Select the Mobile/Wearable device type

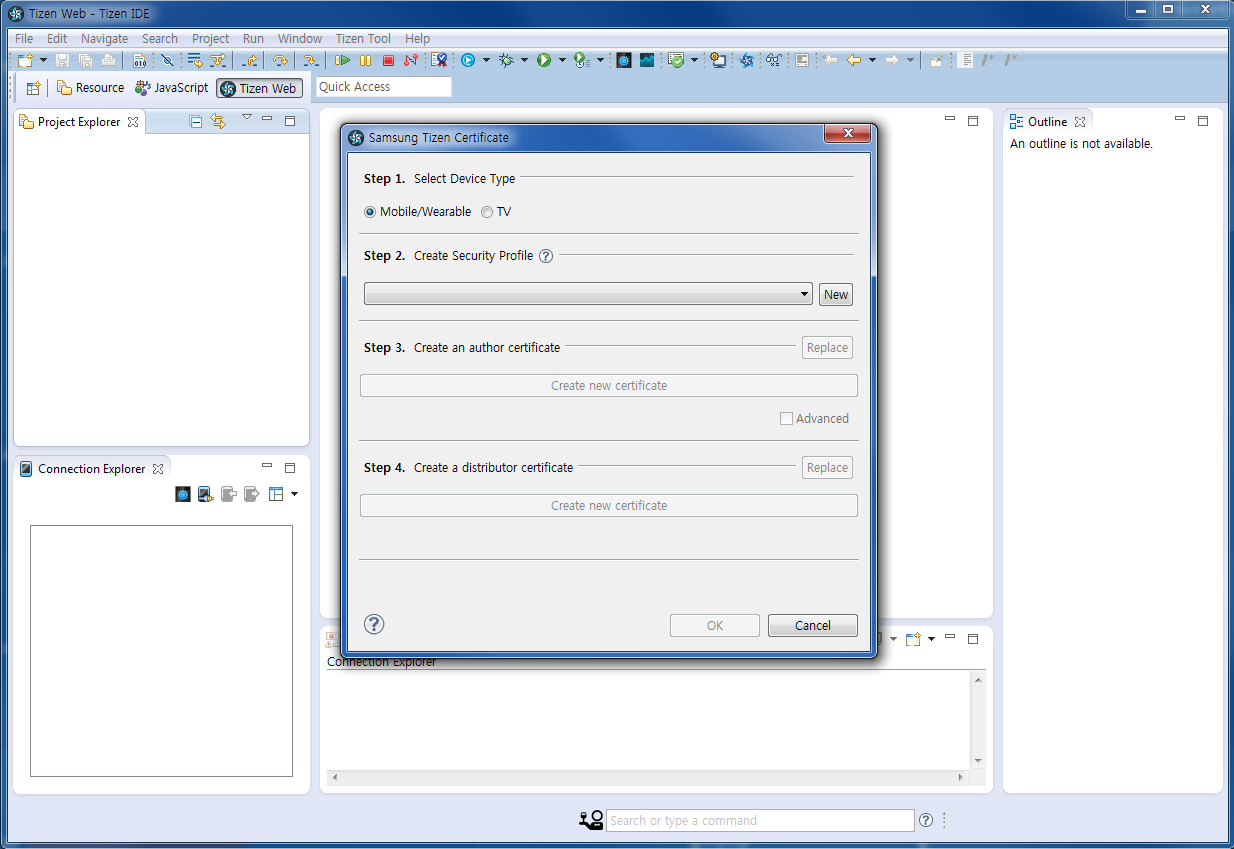point(371,212)
